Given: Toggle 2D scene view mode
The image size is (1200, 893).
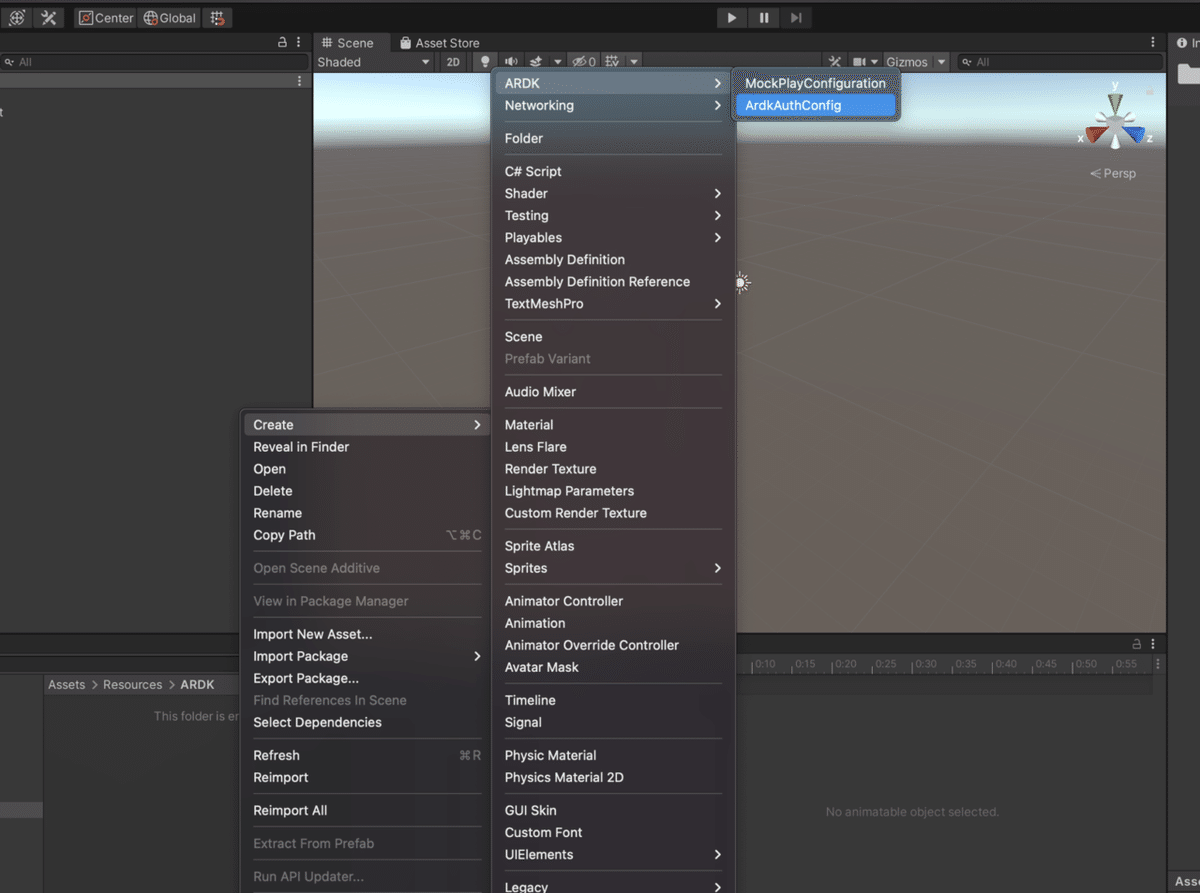Looking at the screenshot, I should click(453, 62).
